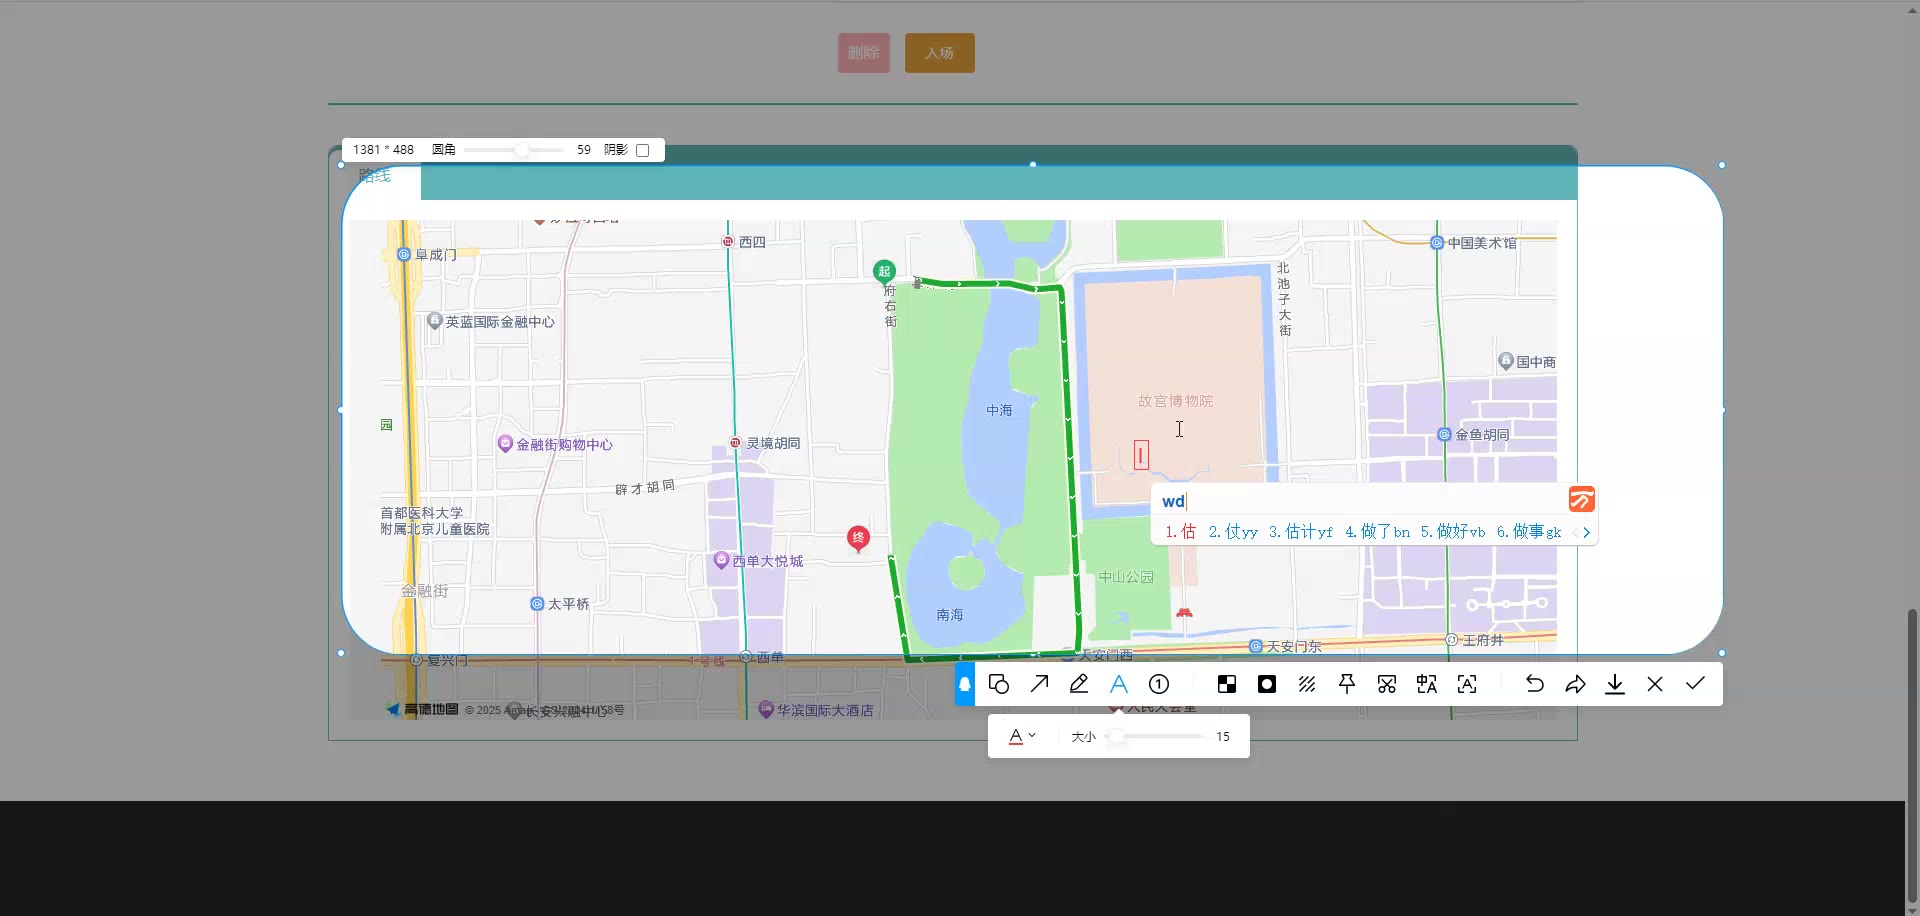Click the 皇成门 station label

point(436,255)
